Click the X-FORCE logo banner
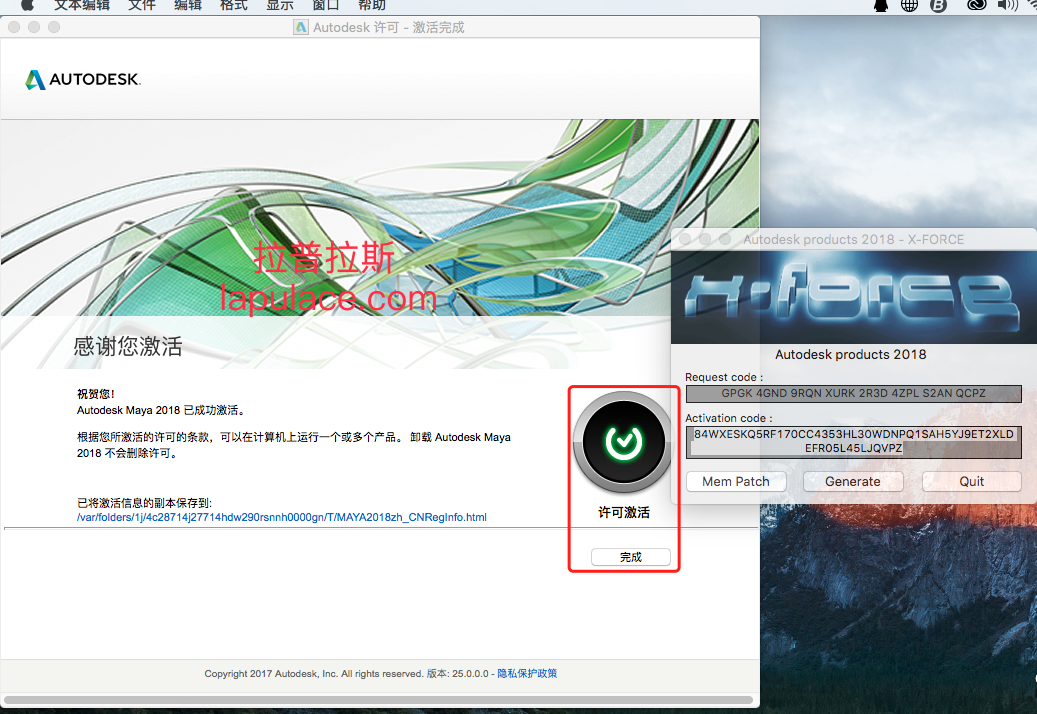The image size is (1037, 714). [853, 297]
